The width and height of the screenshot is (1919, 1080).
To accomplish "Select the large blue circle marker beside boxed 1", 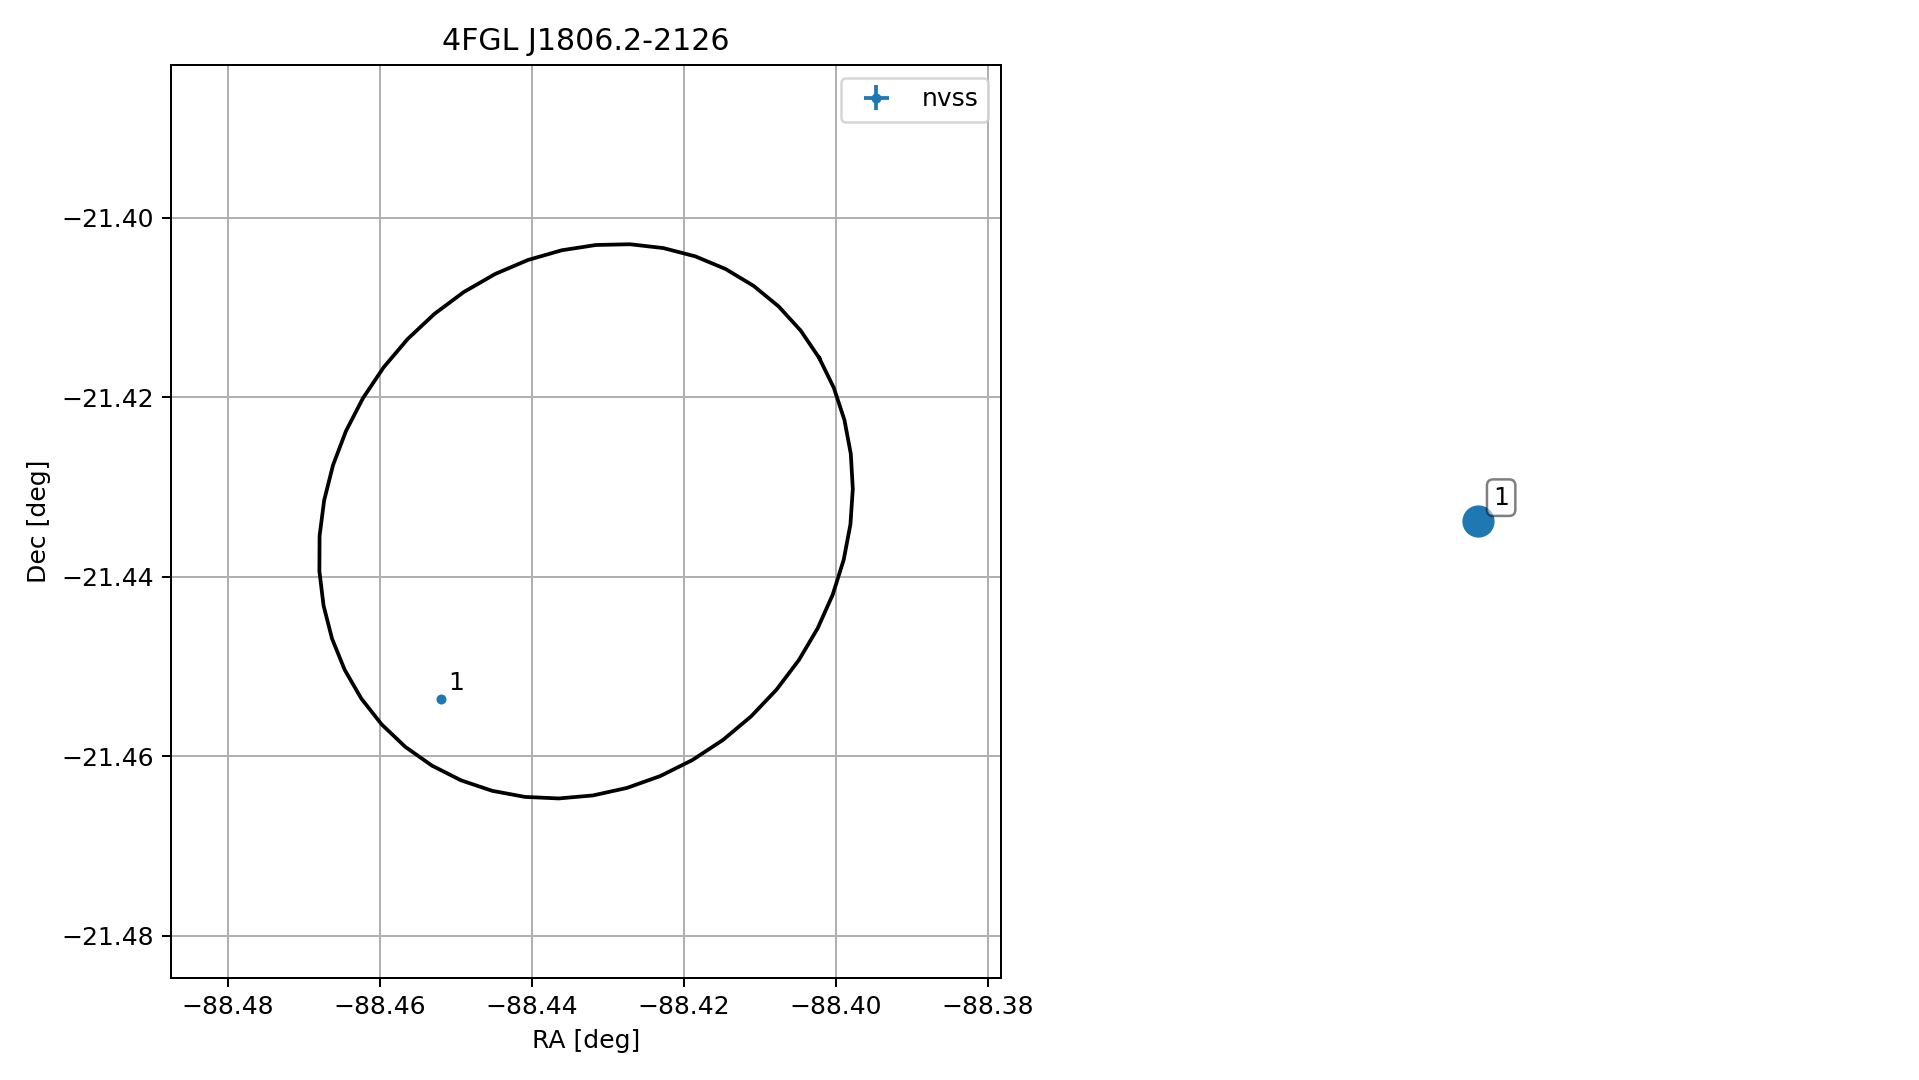I will click(1477, 521).
